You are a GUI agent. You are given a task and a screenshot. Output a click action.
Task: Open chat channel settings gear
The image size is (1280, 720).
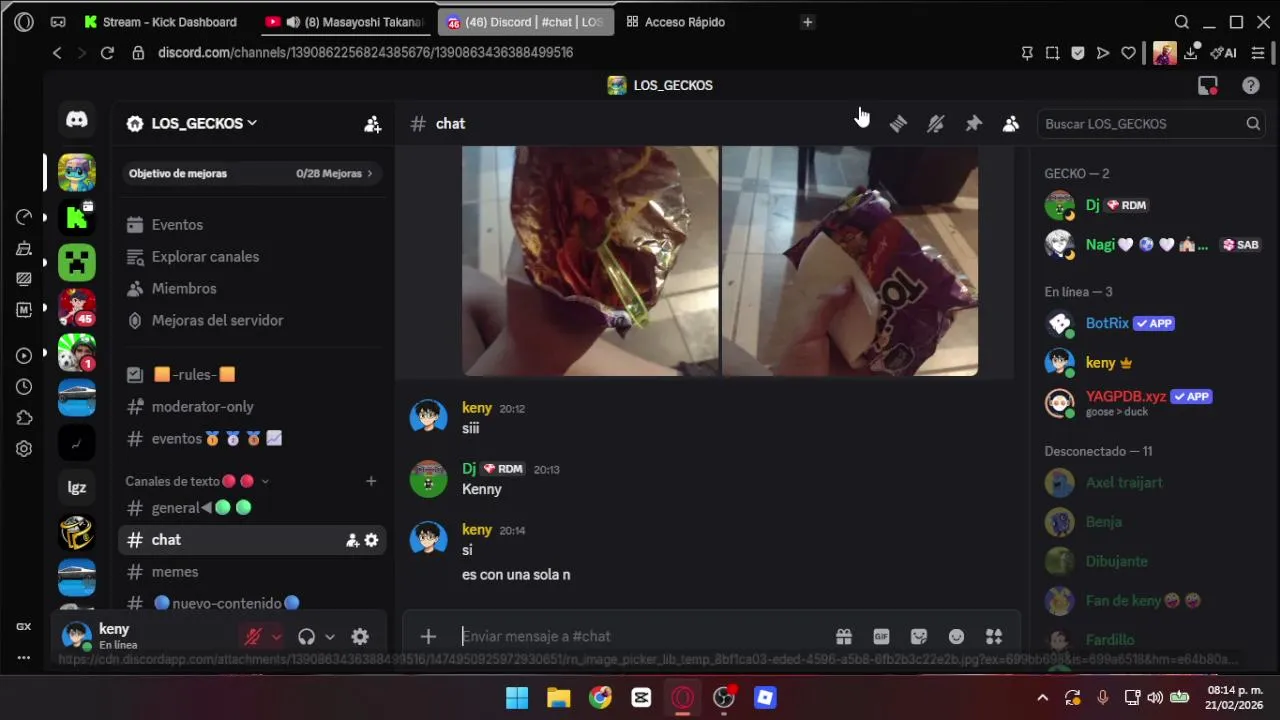(x=371, y=540)
